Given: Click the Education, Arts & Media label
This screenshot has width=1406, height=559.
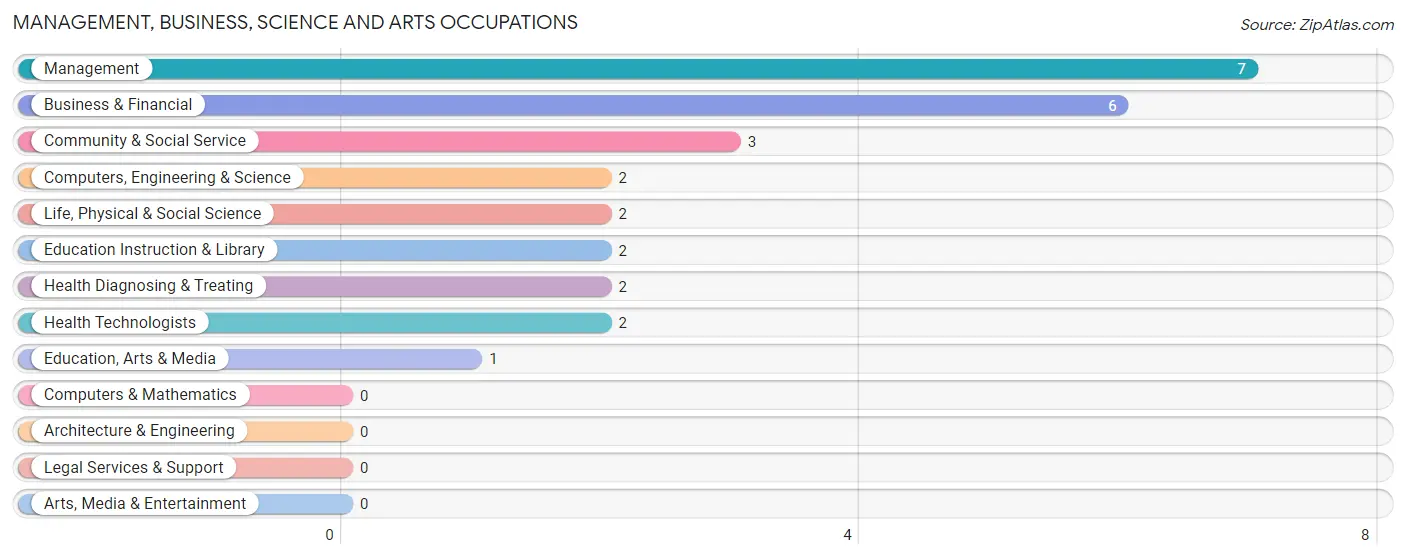Looking at the screenshot, I should tap(130, 359).
